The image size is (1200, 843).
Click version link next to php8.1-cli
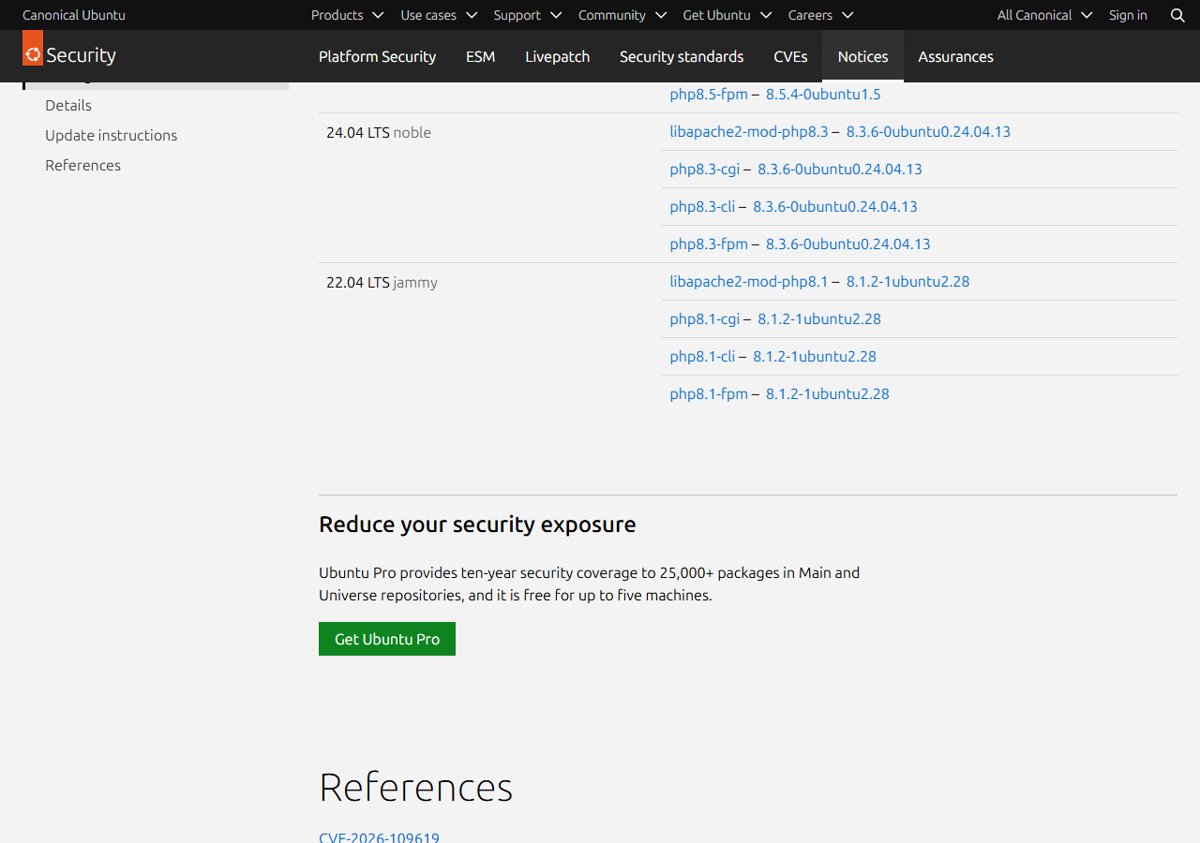click(815, 356)
